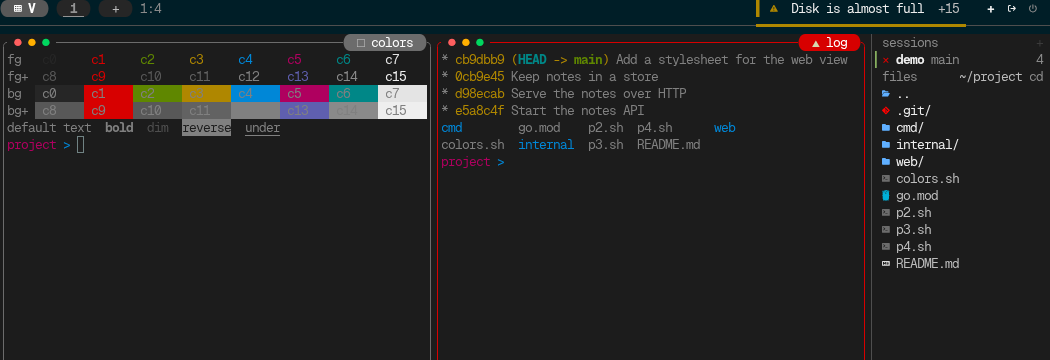Viewport: 1050px width, 360px height.
Task: Click the green window dot of the colors pane
Action: point(46,42)
